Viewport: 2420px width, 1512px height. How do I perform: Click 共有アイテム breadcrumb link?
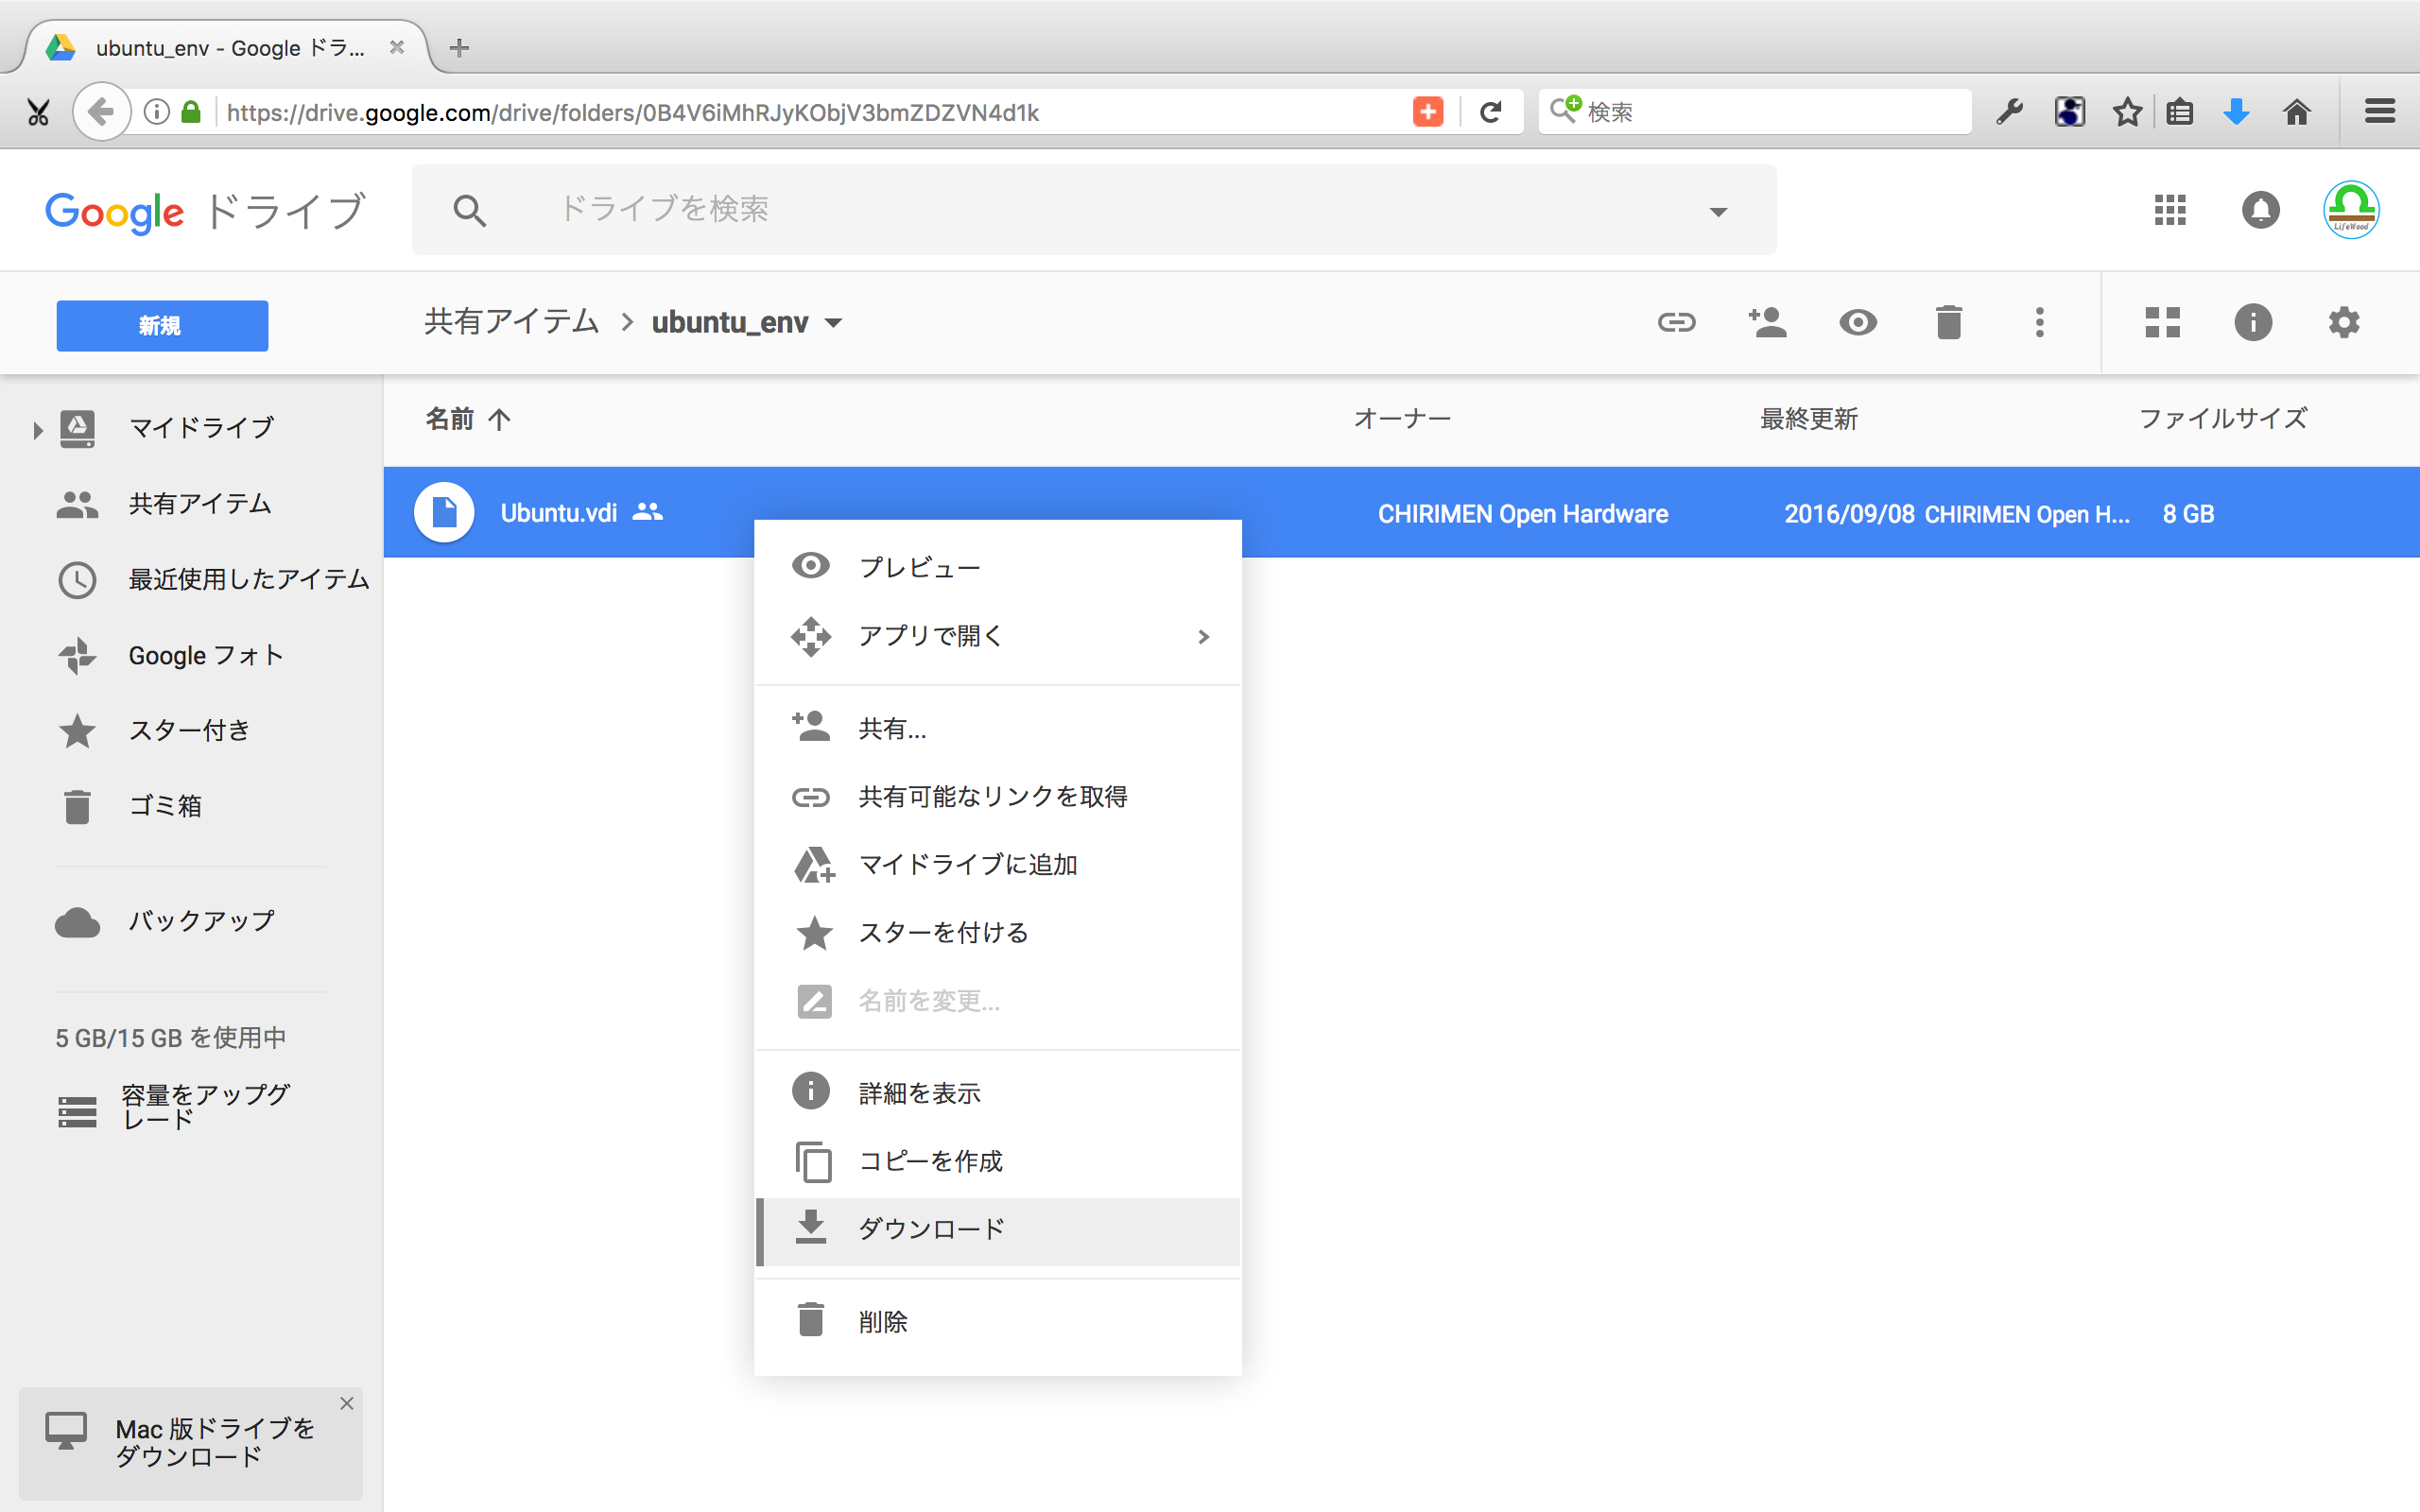pyautogui.click(x=511, y=322)
